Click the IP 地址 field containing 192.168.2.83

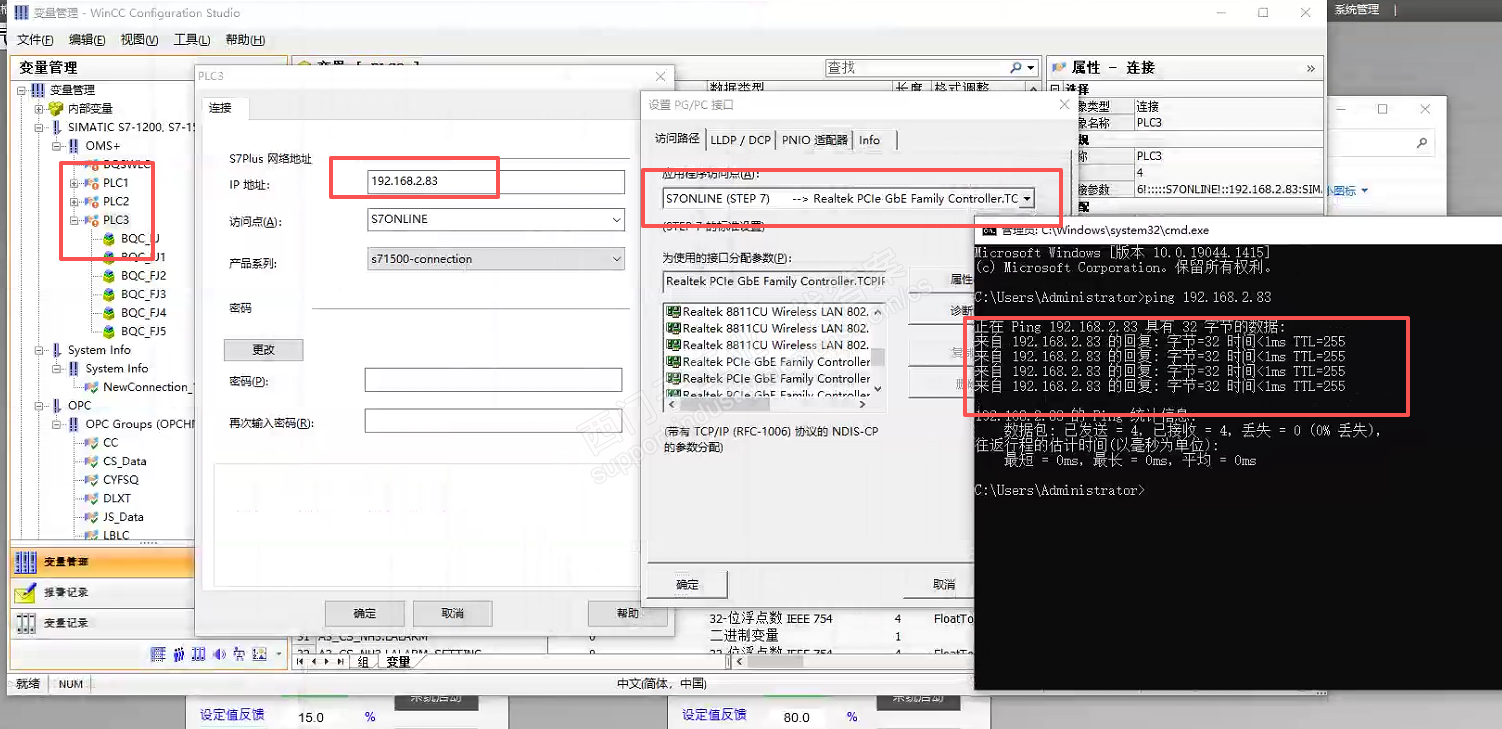click(496, 181)
